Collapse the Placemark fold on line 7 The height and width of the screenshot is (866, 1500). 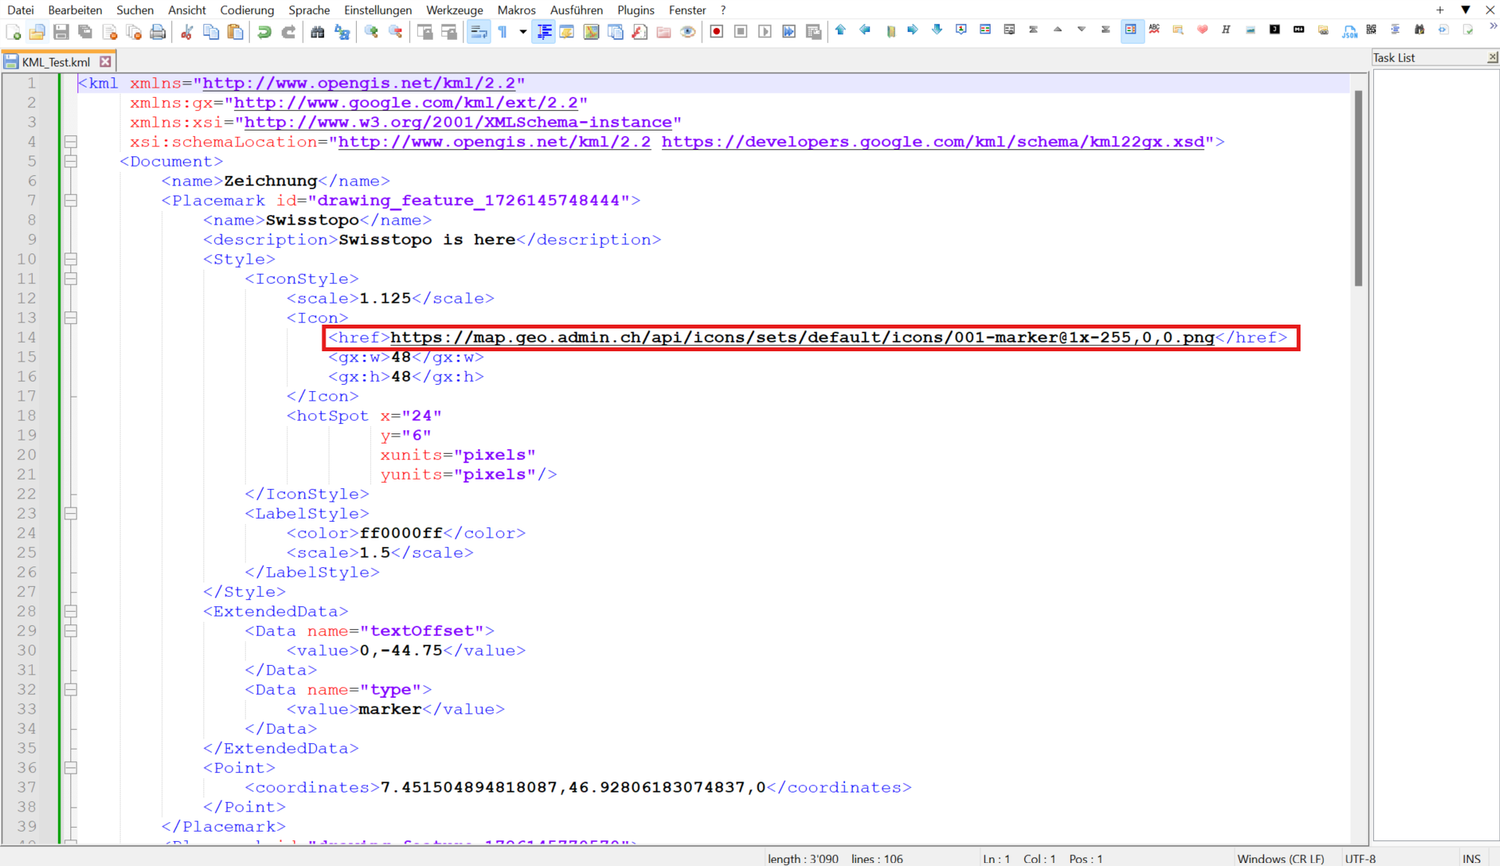point(71,200)
